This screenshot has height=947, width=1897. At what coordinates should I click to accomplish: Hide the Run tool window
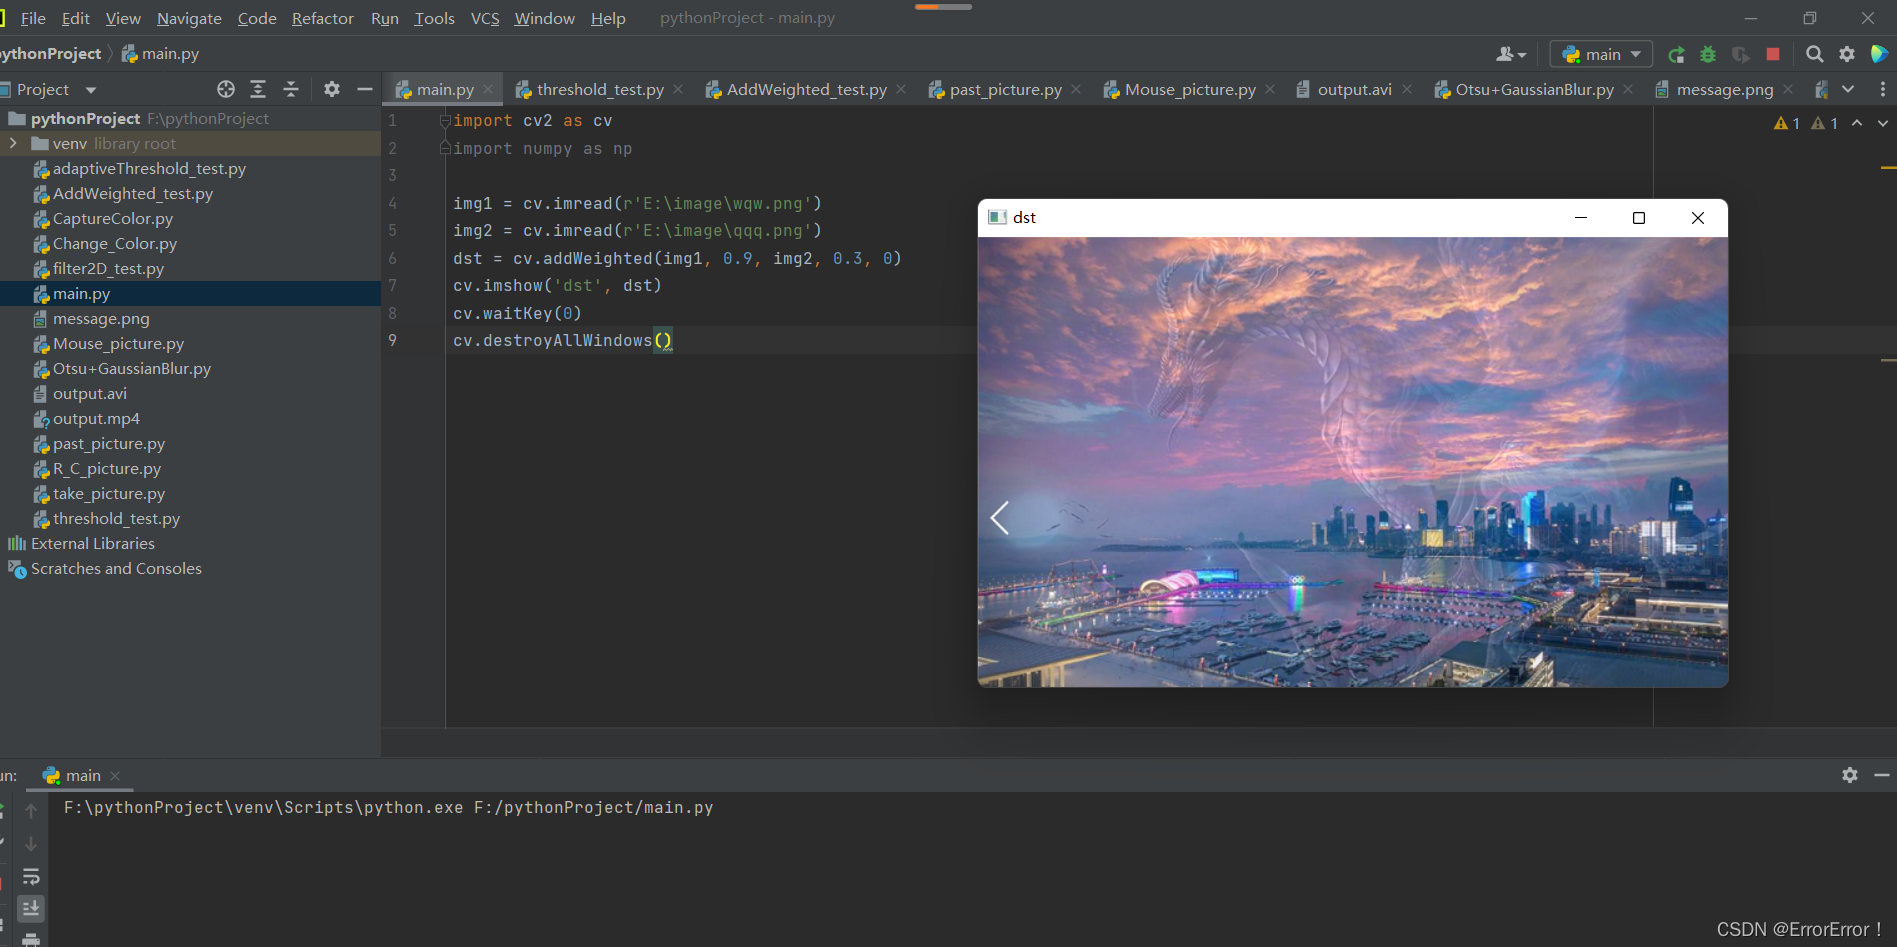(1882, 775)
